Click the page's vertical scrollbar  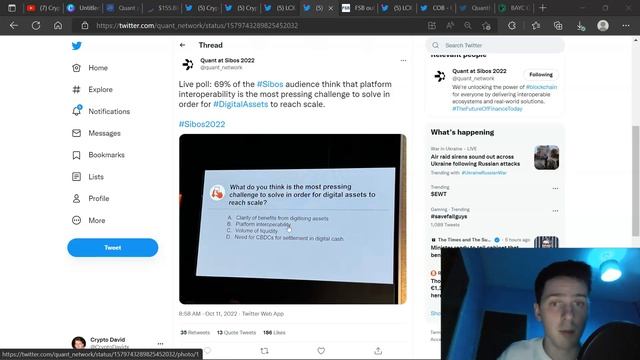click(636, 181)
